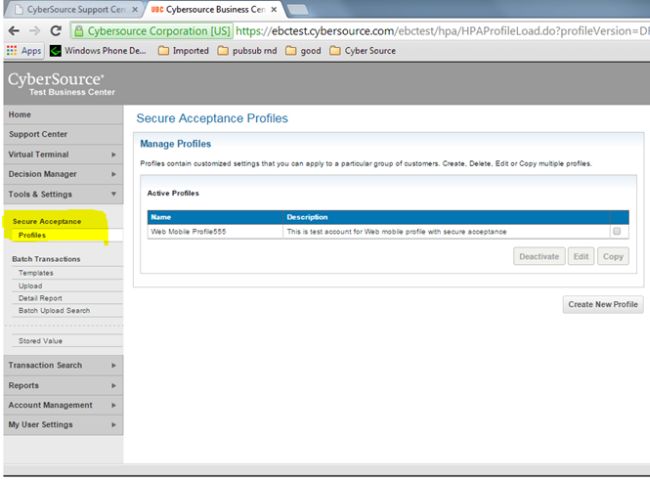Open the Virtual Terminal menu item
This screenshot has width=650, height=481.
[x=63, y=155]
